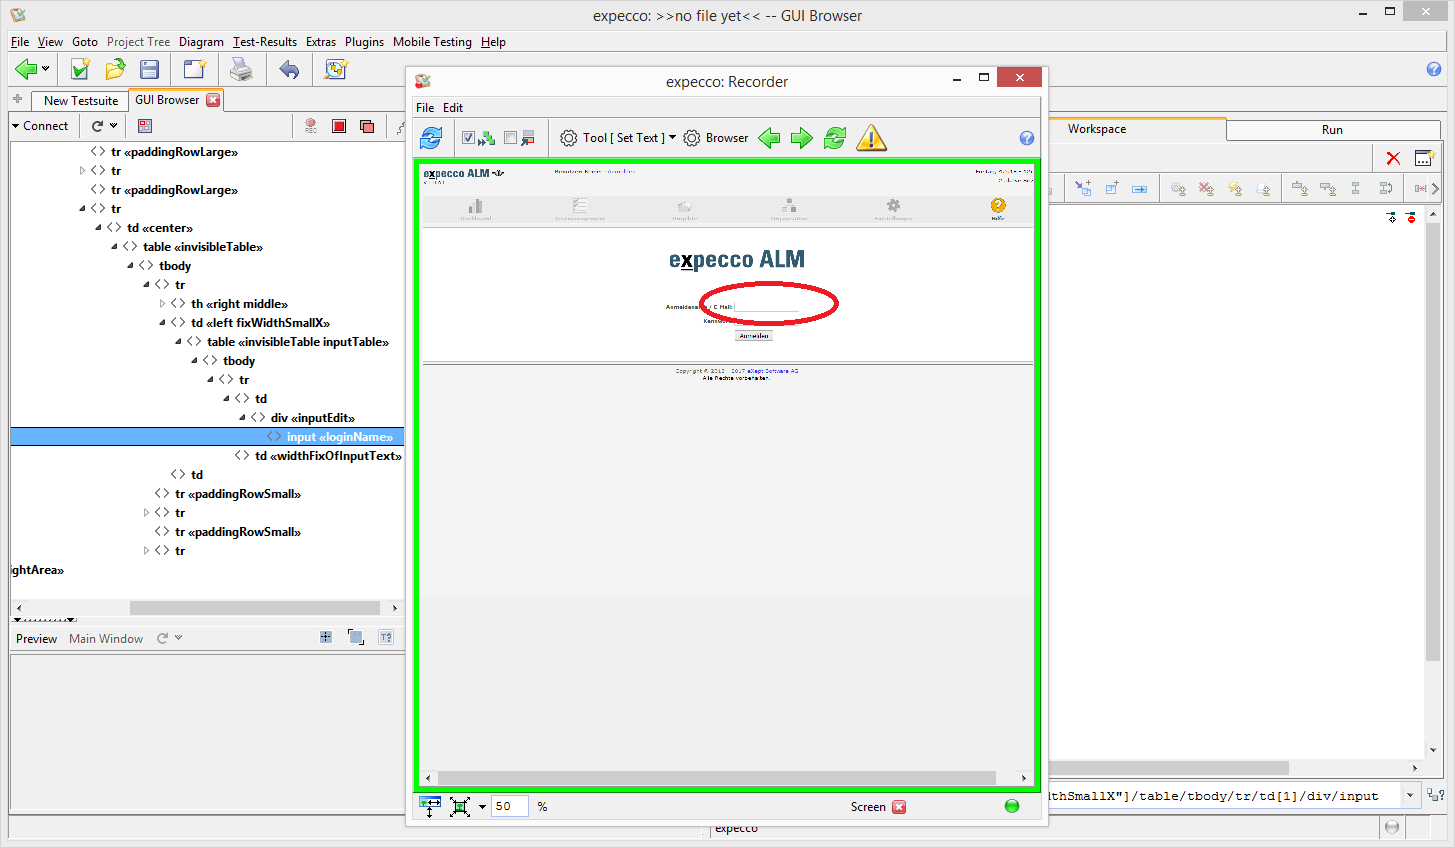The width and height of the screenshot is (1455, 848).
Task: Close the Screen option with red X
Action: pos(899,807)
